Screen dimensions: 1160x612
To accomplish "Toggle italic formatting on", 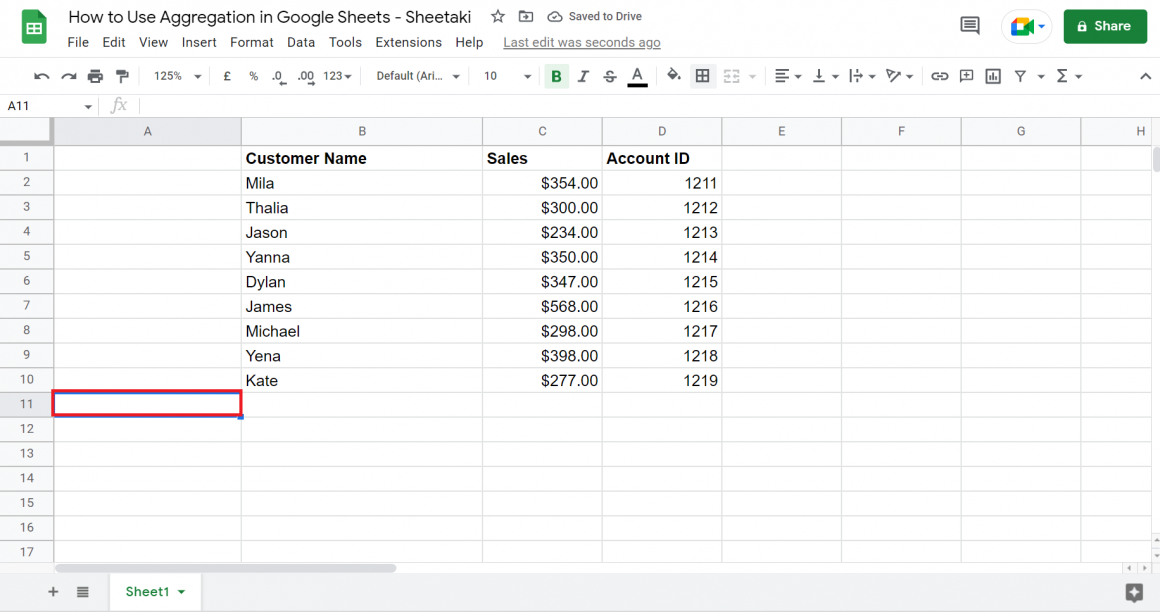I will coord(583,76).
